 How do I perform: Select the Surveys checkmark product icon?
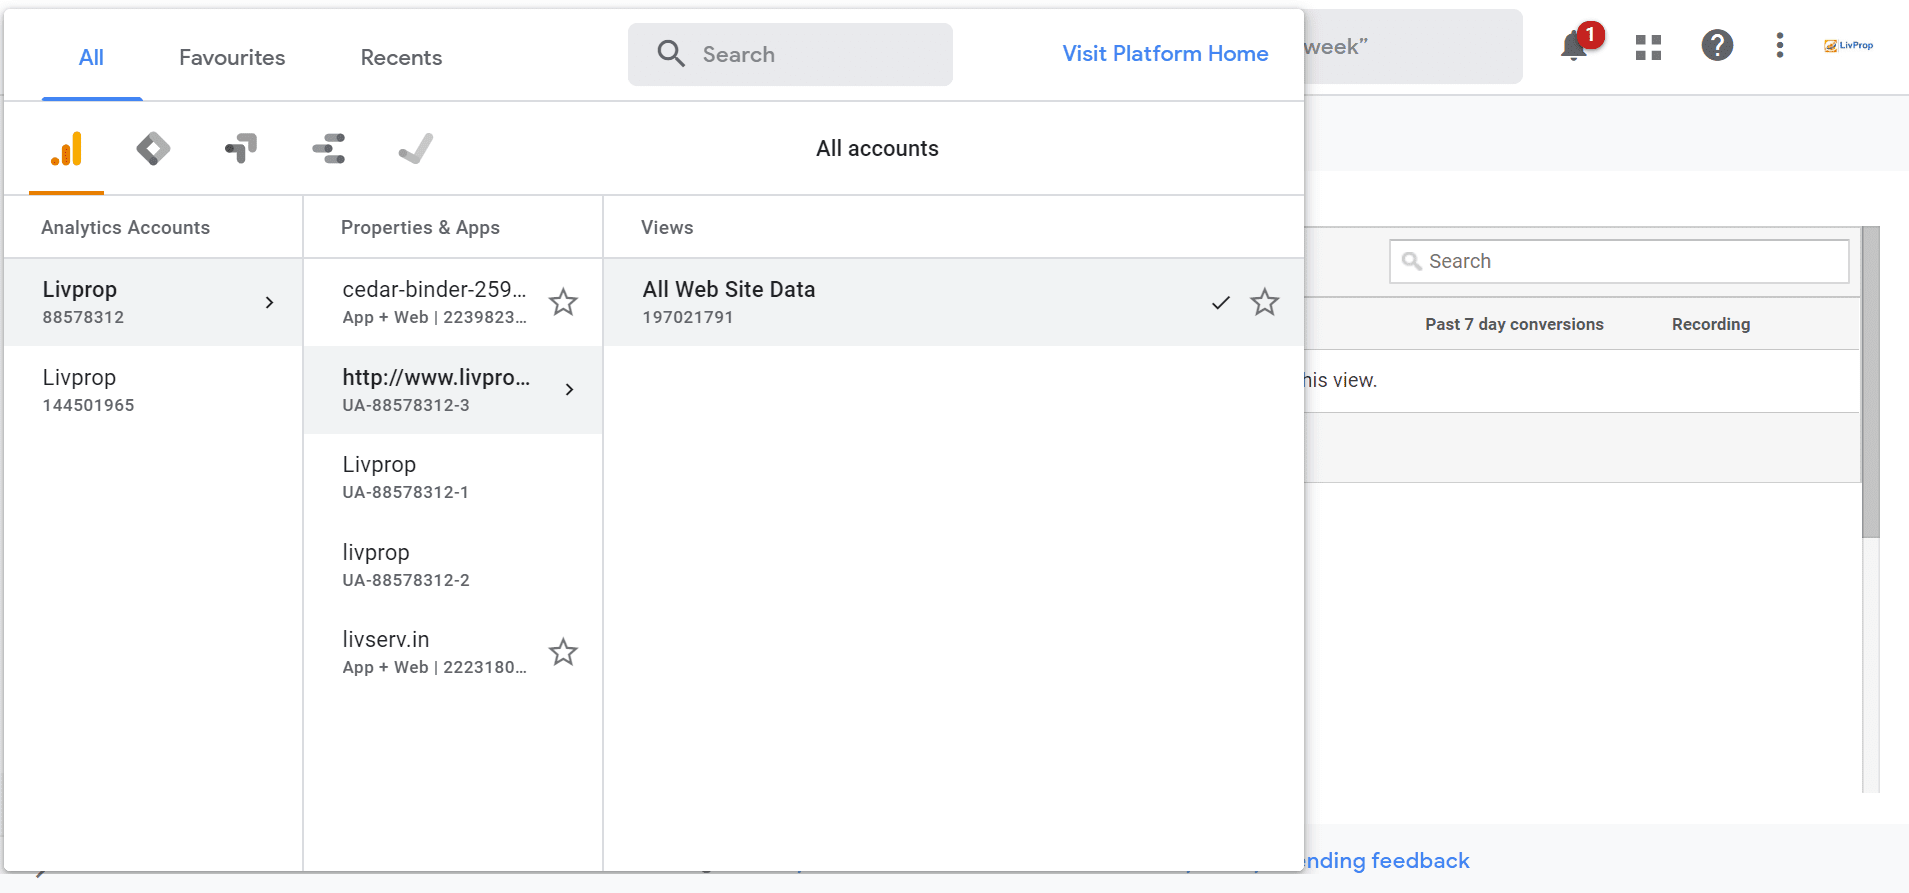pyautogui.click(x=416, y=149)
